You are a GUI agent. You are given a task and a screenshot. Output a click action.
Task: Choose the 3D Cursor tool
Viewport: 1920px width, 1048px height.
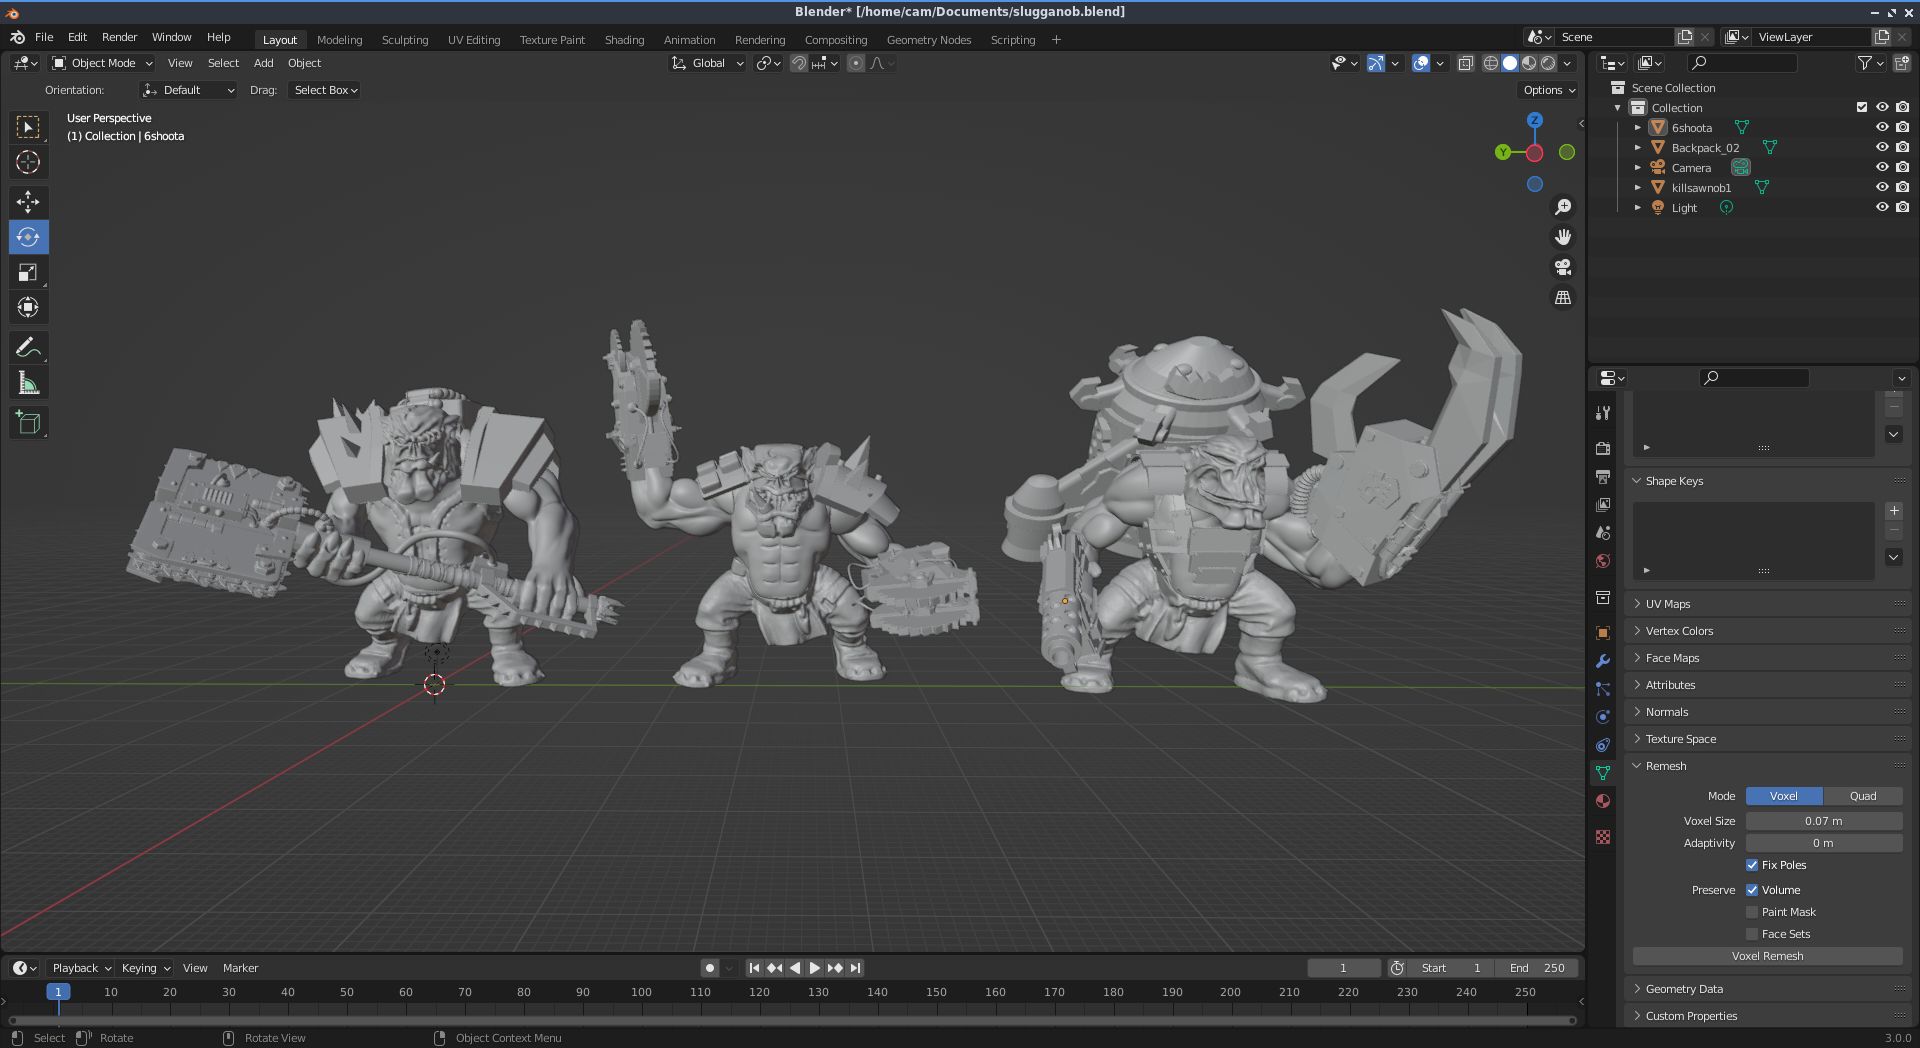tap(28, 162)
